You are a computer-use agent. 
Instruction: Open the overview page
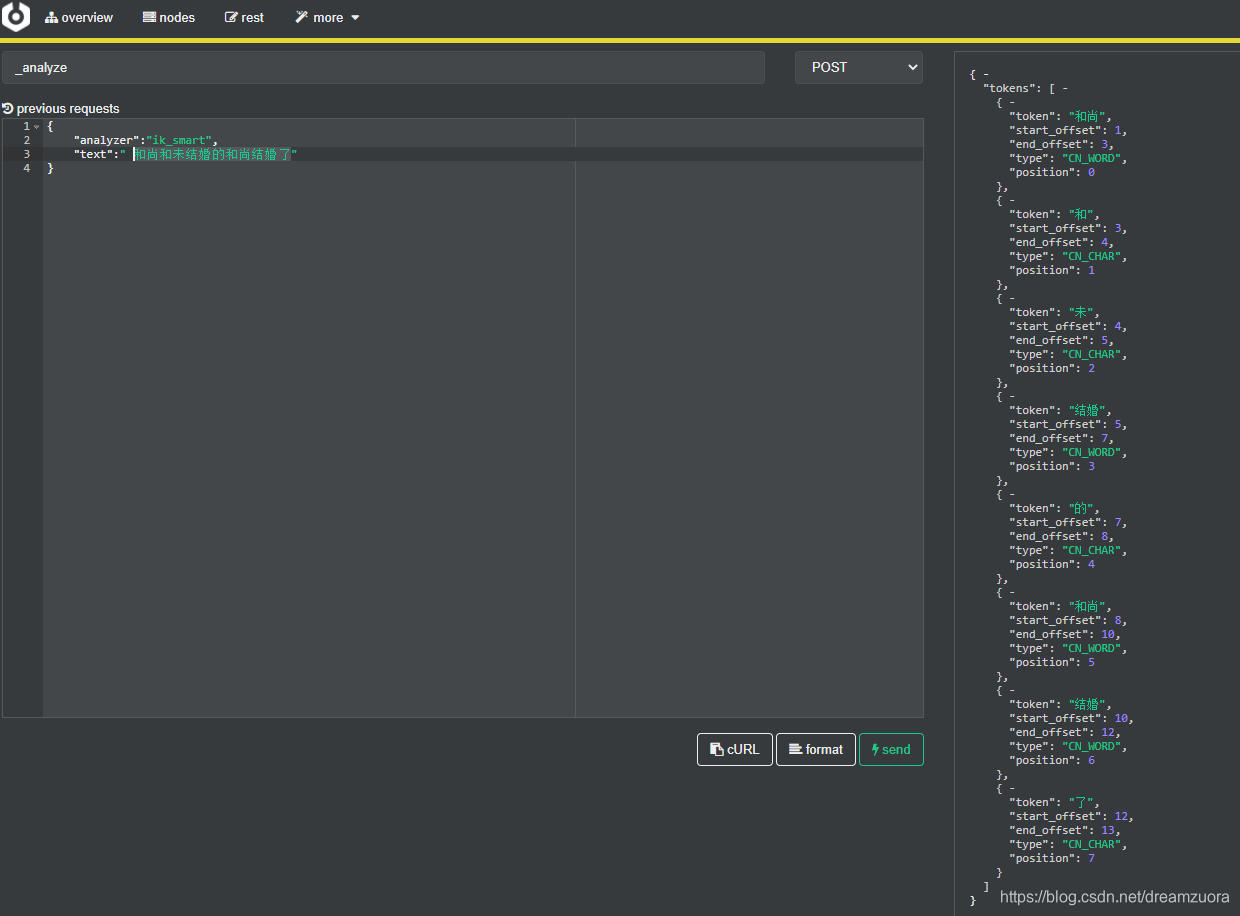79,18
